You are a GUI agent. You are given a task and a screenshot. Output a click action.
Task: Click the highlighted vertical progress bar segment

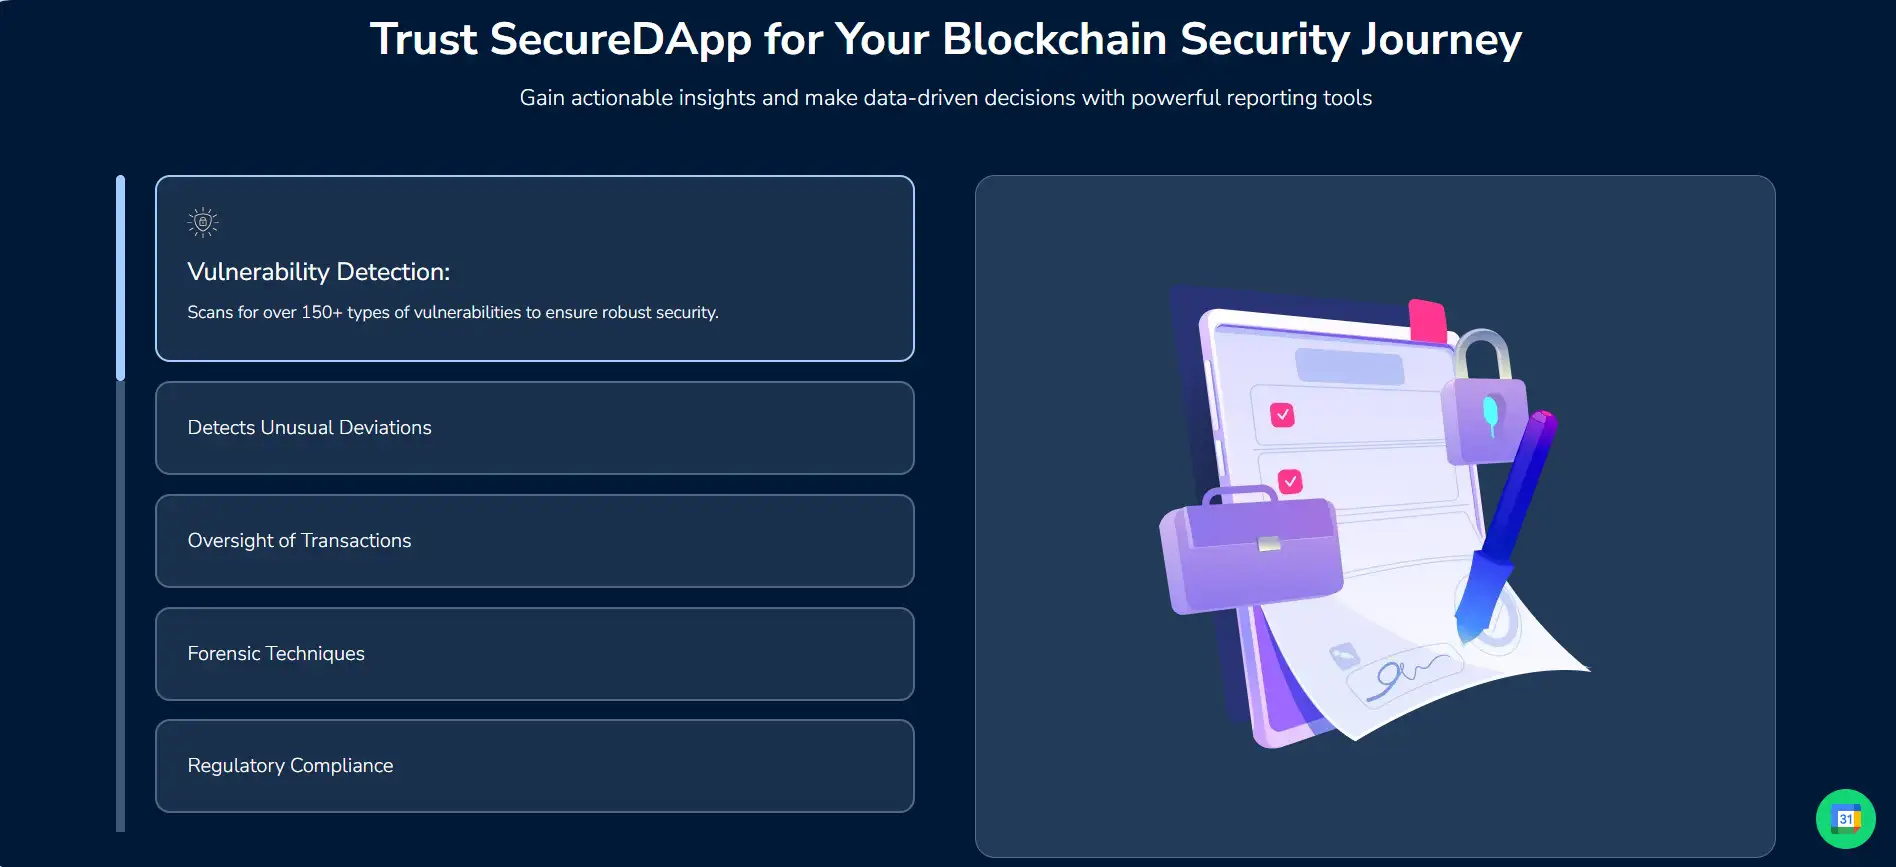(x=121, y=278)
